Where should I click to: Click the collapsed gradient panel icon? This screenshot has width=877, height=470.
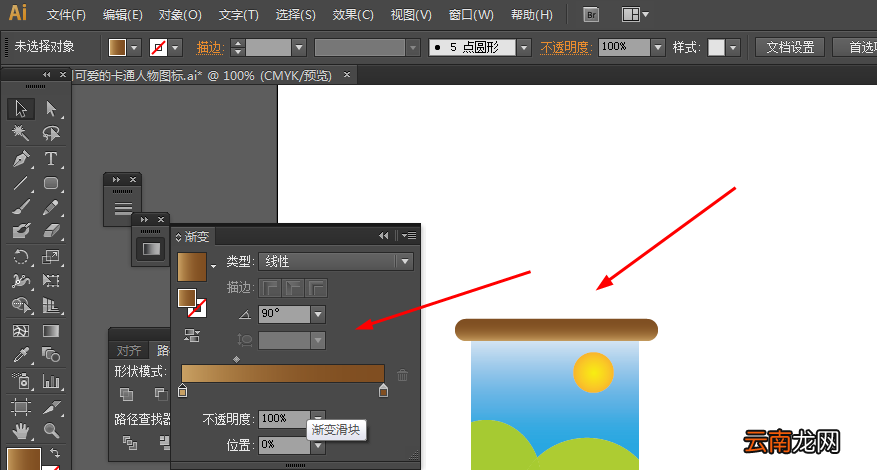pyautogui.click(x=151, y=249)
